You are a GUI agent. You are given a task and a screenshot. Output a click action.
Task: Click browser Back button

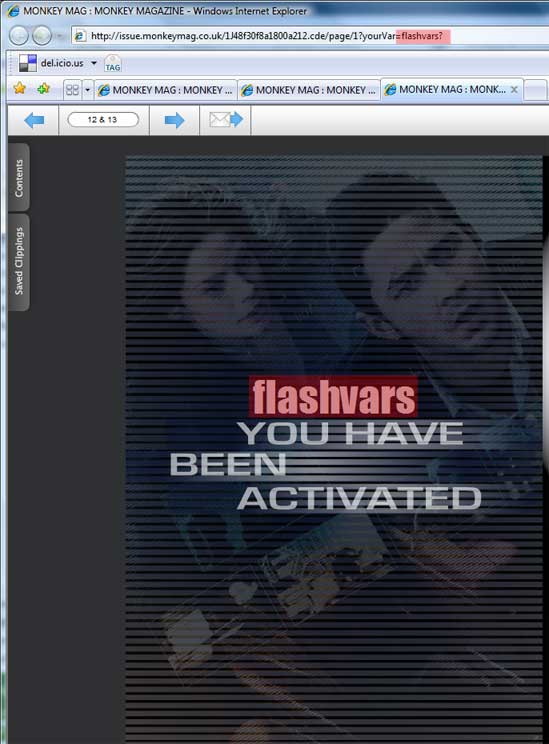(x=19, y=36)
